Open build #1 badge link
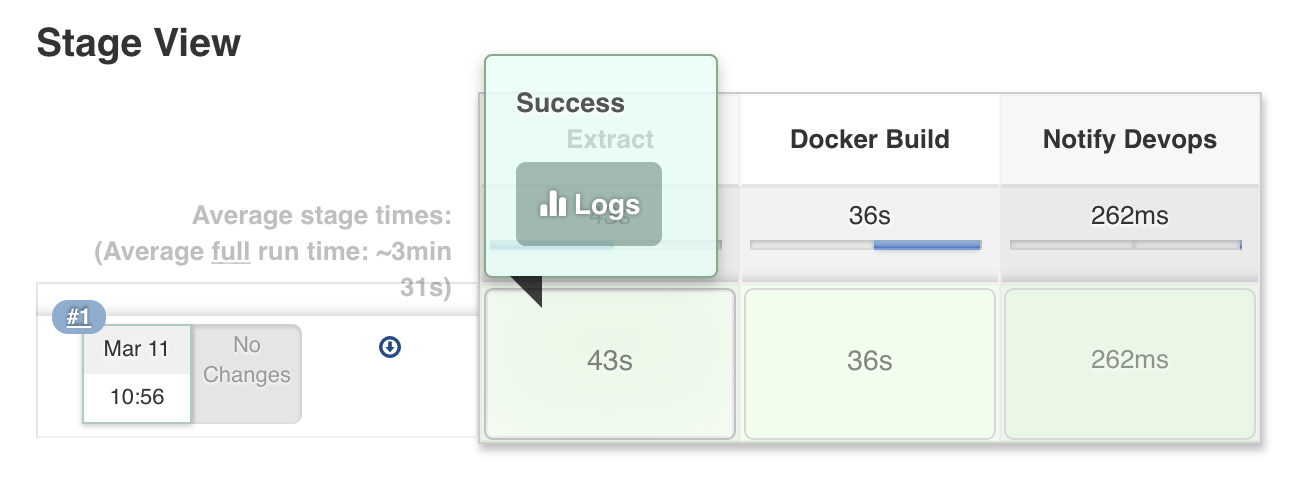 [x=78, y=318]
